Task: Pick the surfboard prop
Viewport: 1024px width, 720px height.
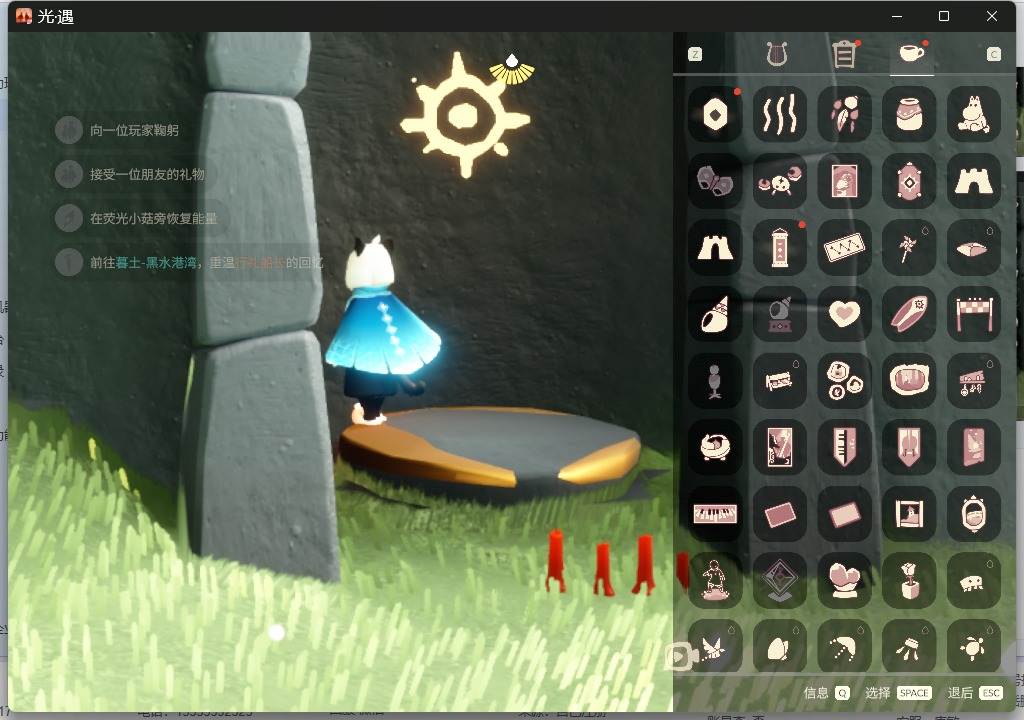Action: (x=909, y=314)
